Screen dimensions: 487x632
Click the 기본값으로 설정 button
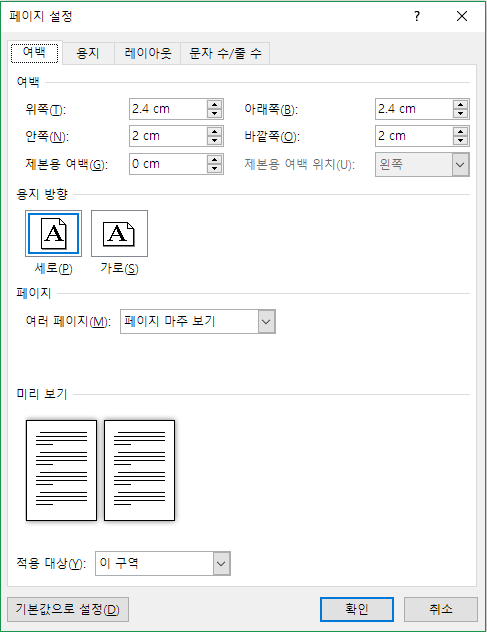click(68, 609)
